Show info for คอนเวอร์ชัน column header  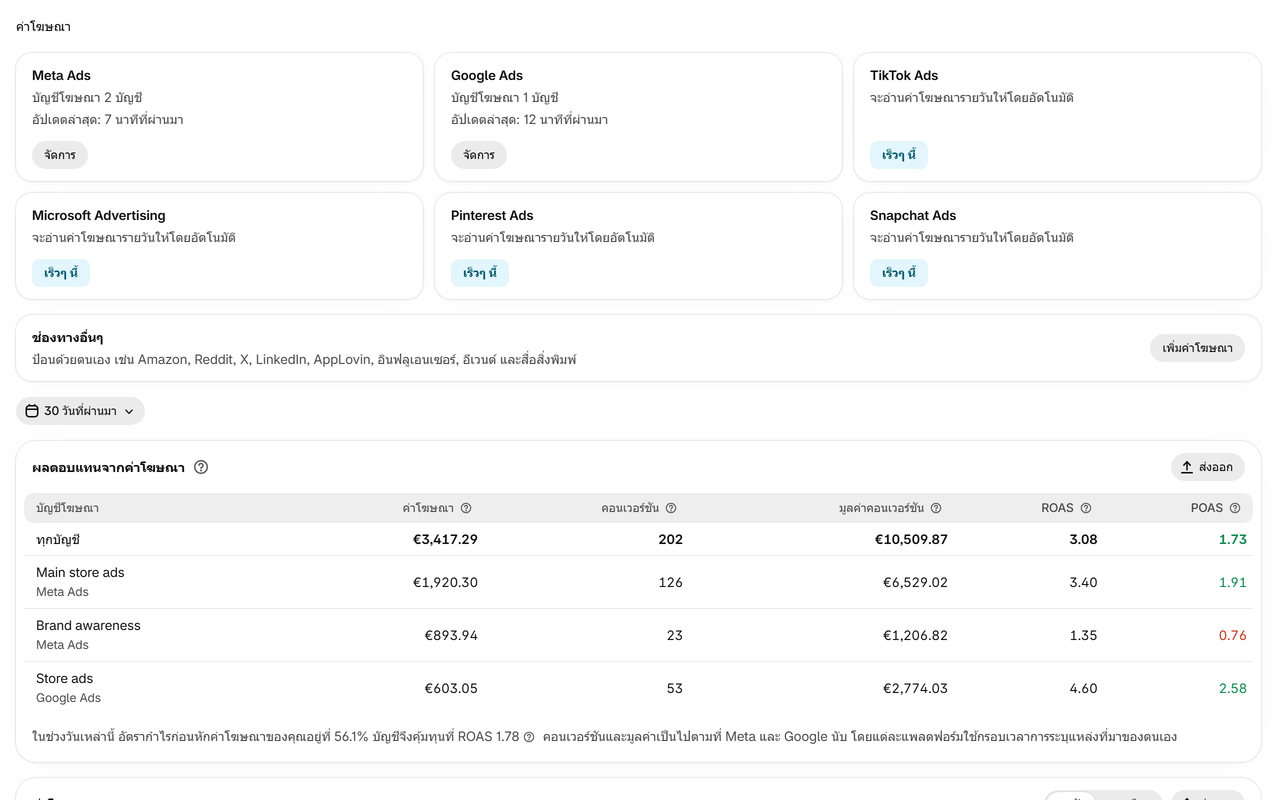point(671,508)
